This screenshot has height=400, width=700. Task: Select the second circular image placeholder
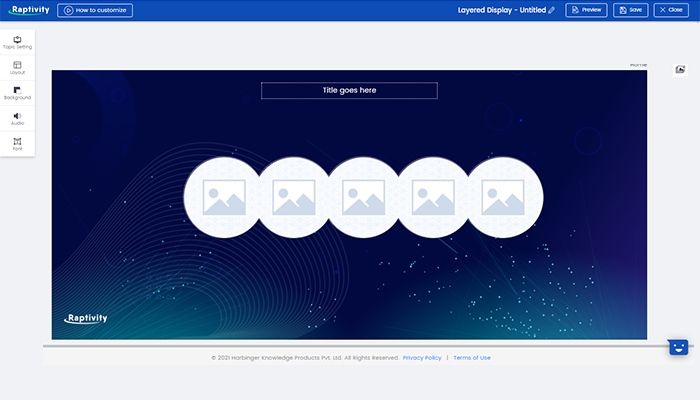[x=294, y=197]
